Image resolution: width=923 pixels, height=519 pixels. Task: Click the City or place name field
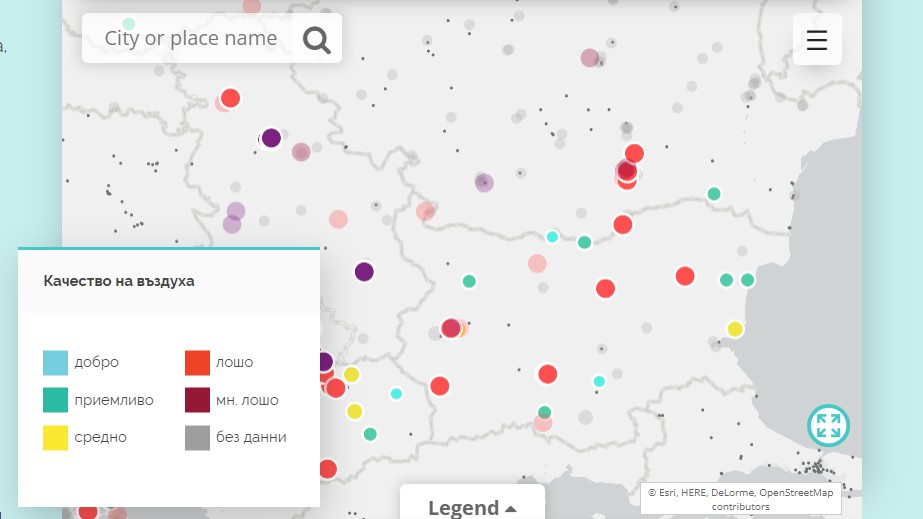[x=191, y=38]
